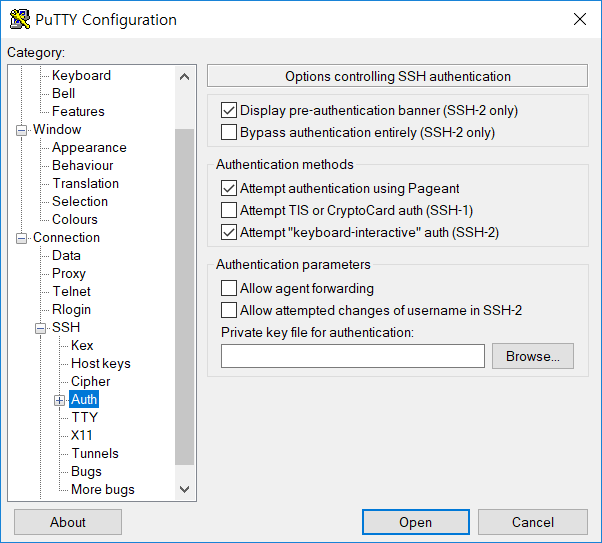Enable Bypass authentication entirely option
This screenshot has height=543, width=602.
(x=229, y=132)
